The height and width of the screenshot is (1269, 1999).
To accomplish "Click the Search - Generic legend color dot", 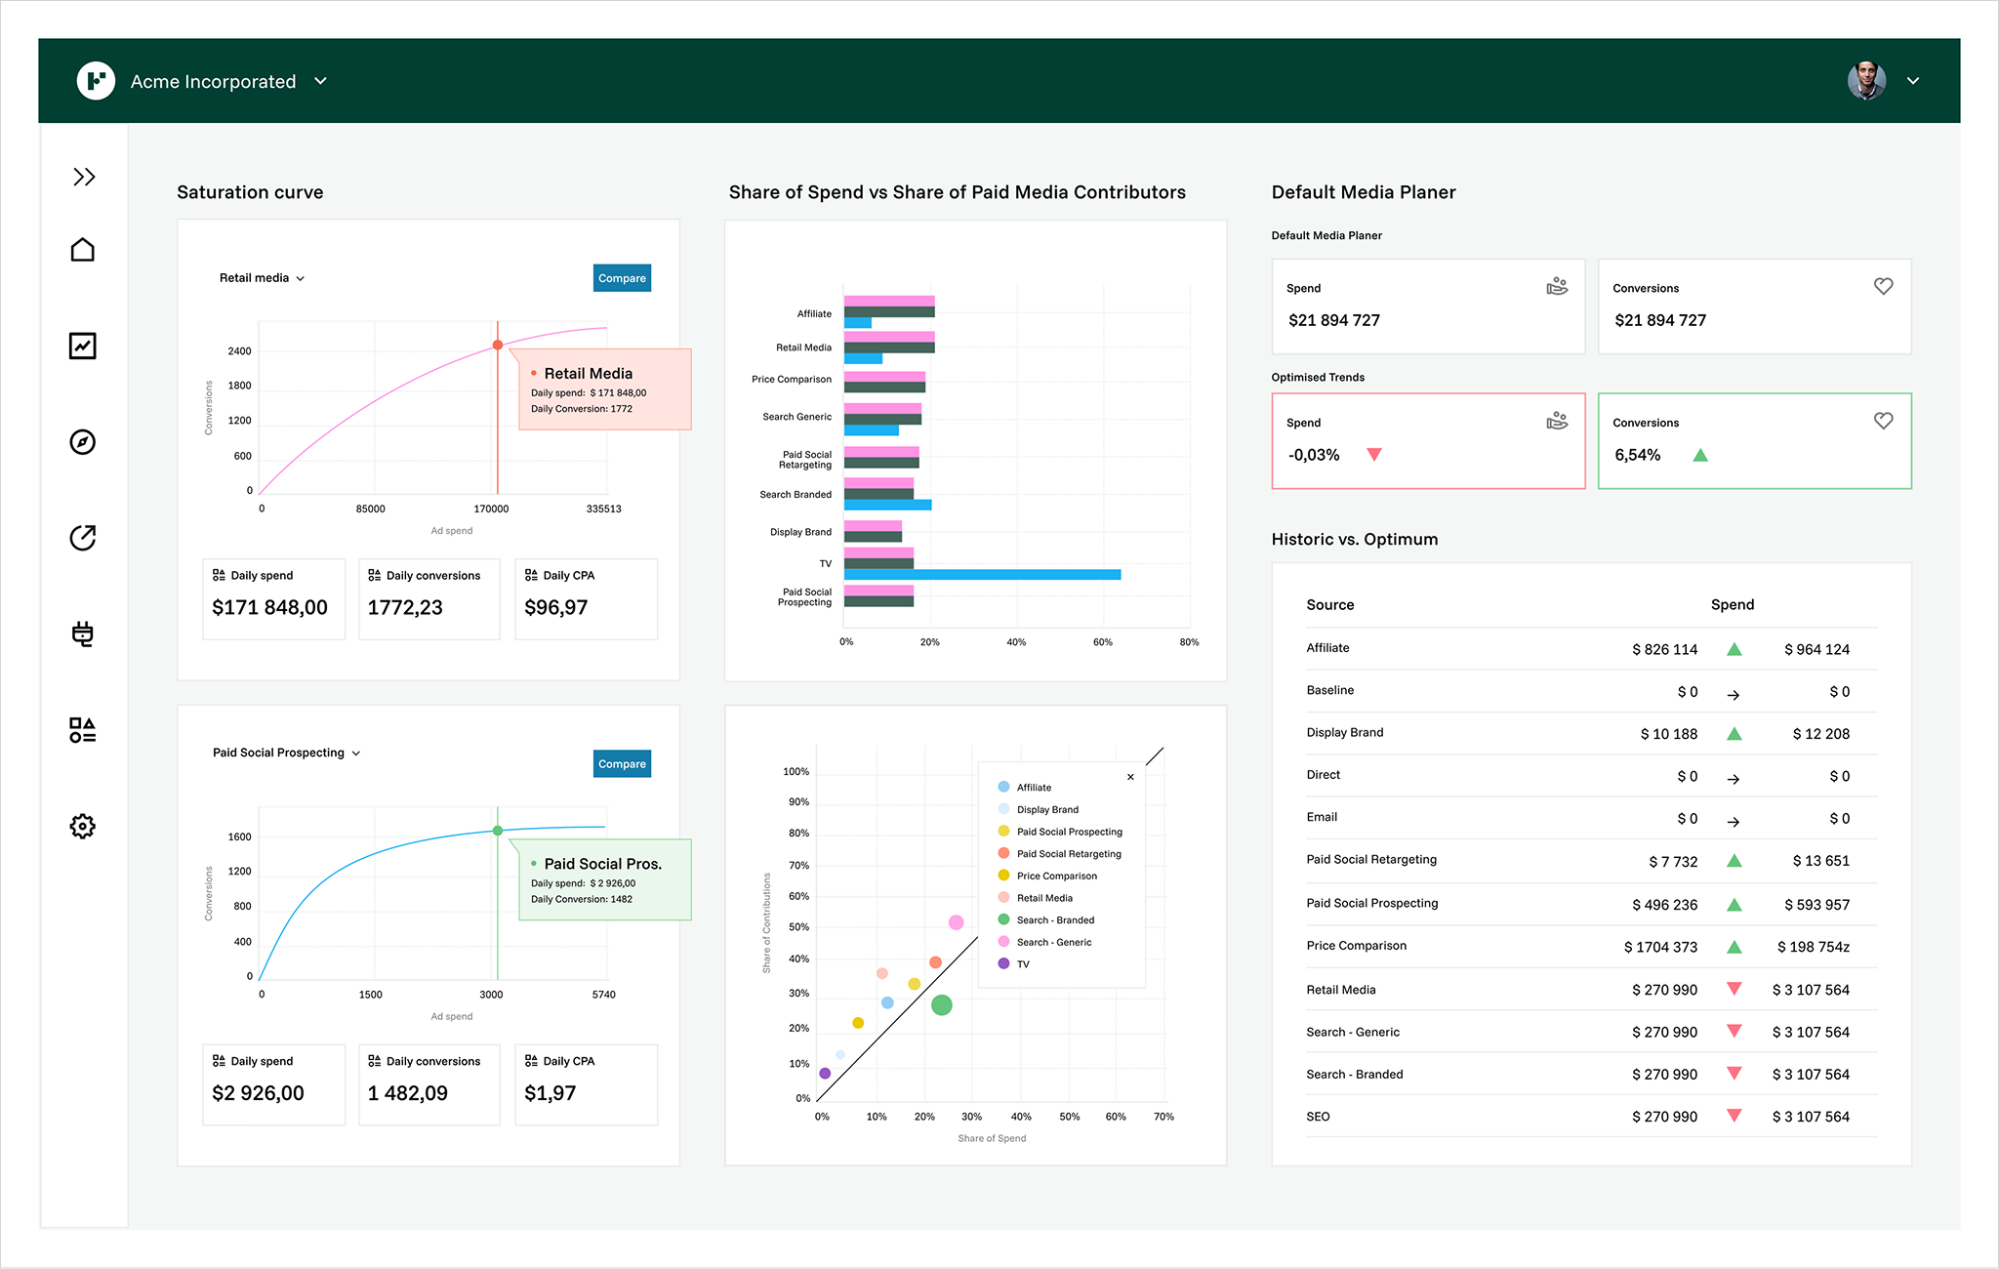I will [x=1001, y=941].
